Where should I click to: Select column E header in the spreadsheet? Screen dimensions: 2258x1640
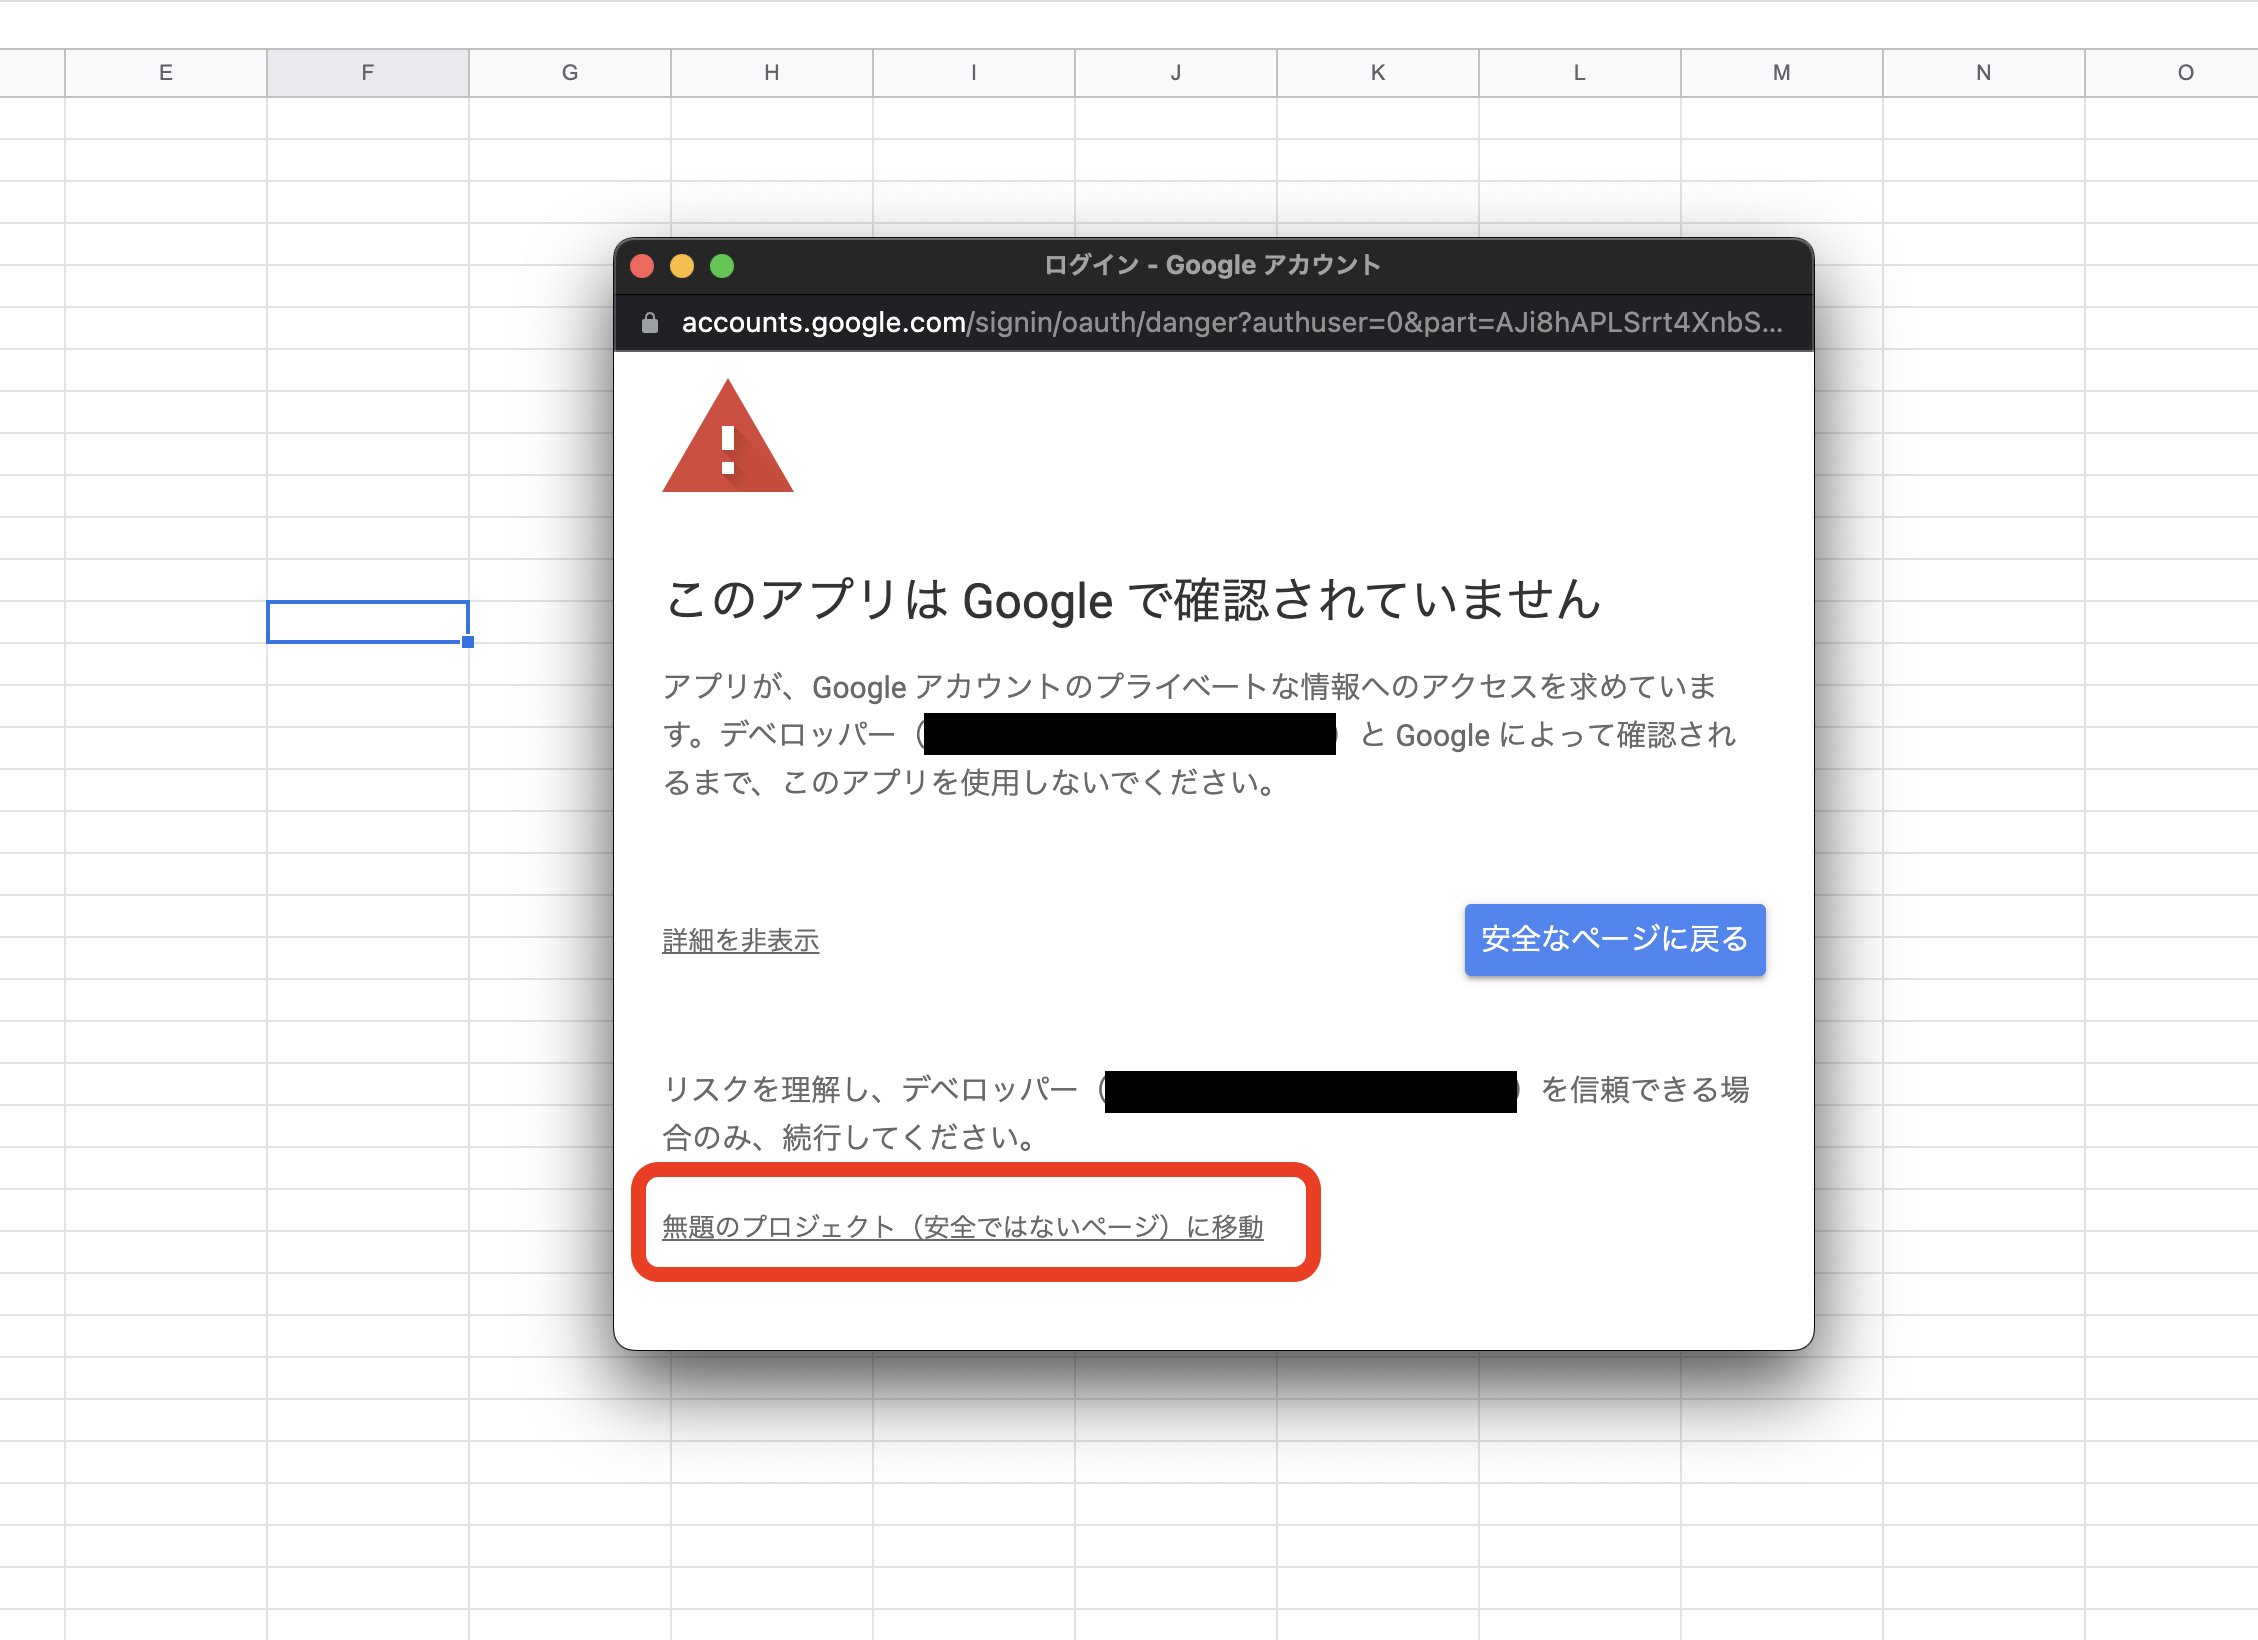(166, 73)
